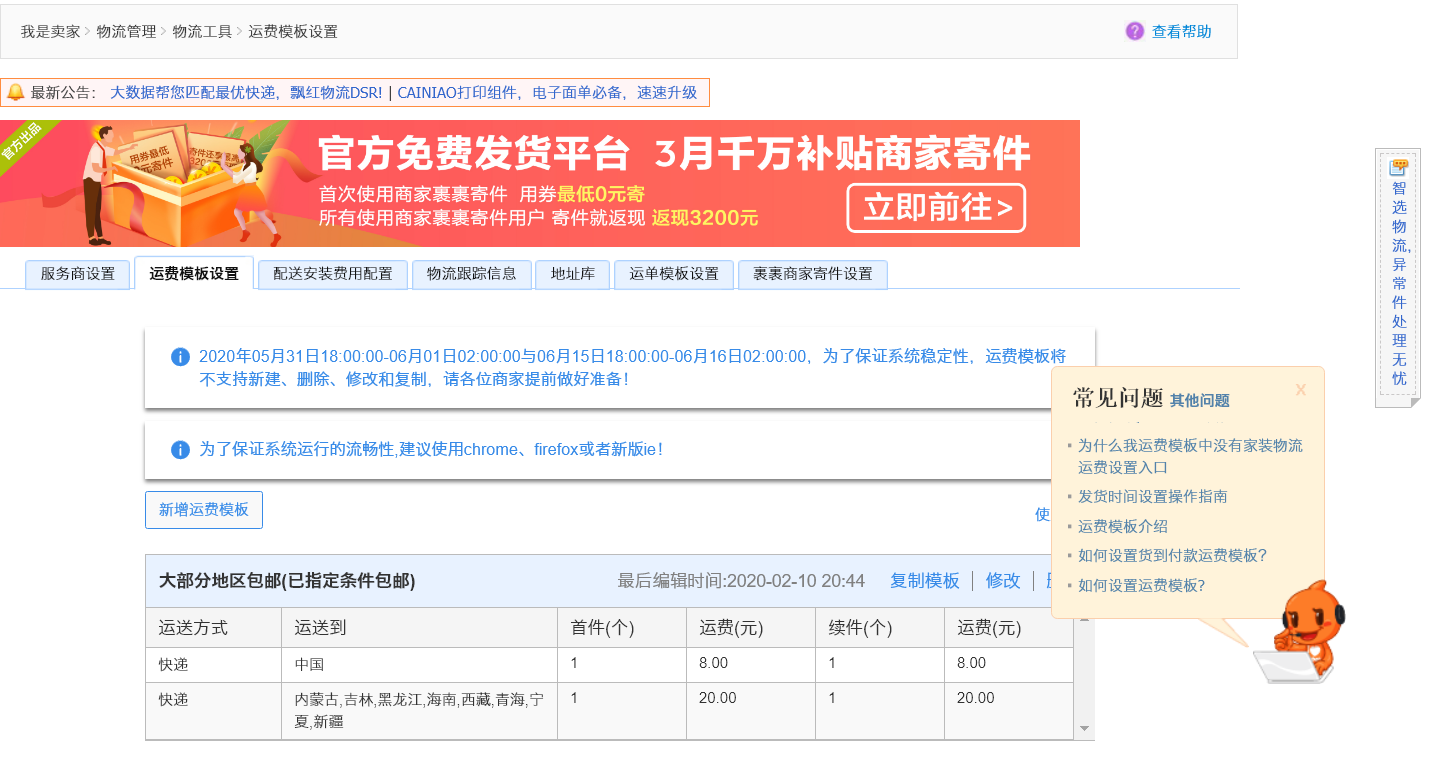This screenshot has height=759, width=1432.
Task: Open the 地址库 tab
Action: [572, 274]
